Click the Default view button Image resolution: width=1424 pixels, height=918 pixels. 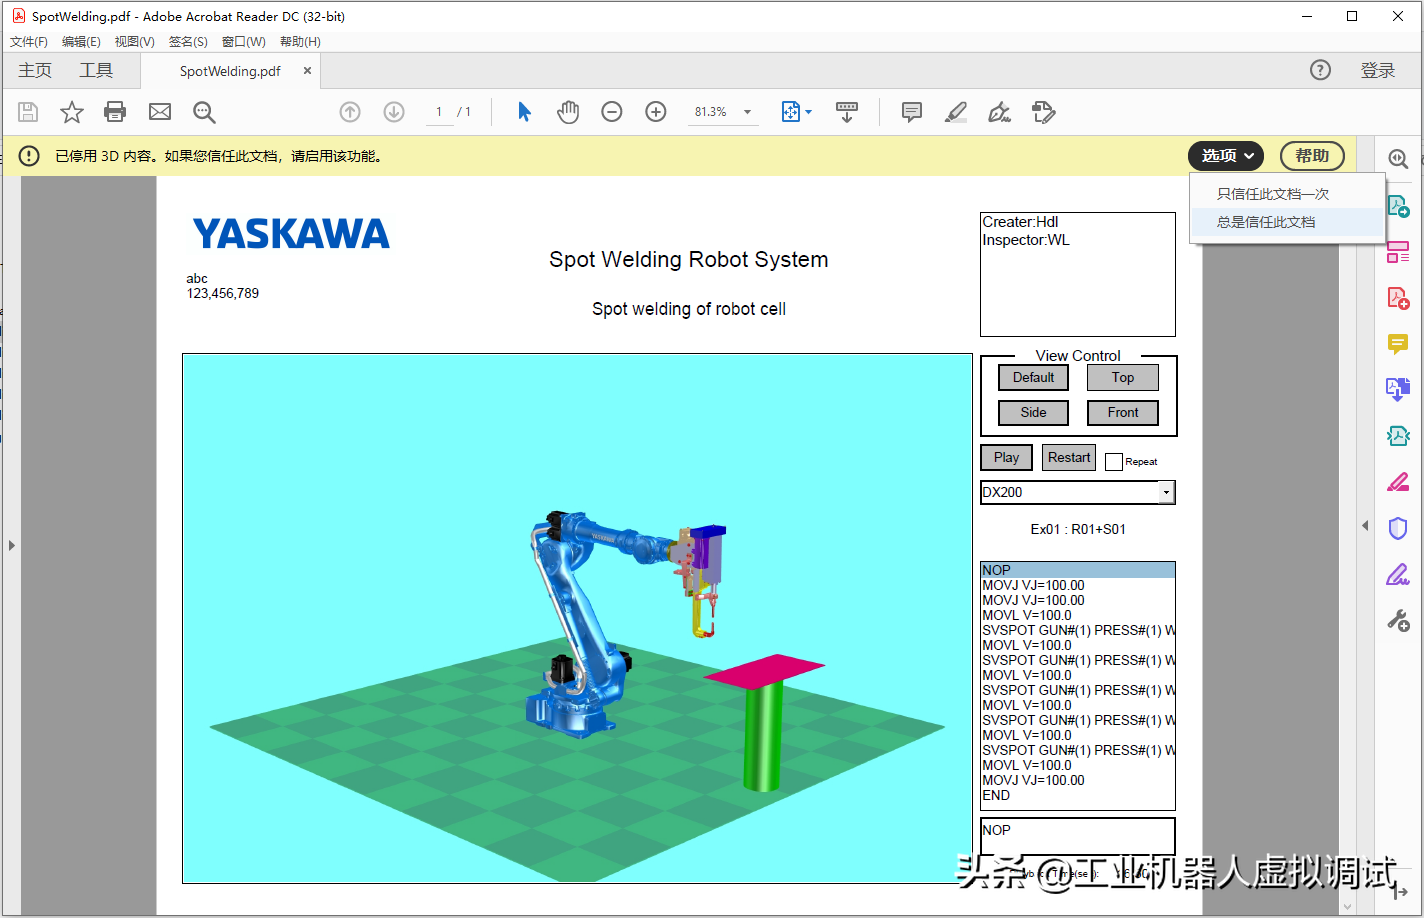[1033, 377]
